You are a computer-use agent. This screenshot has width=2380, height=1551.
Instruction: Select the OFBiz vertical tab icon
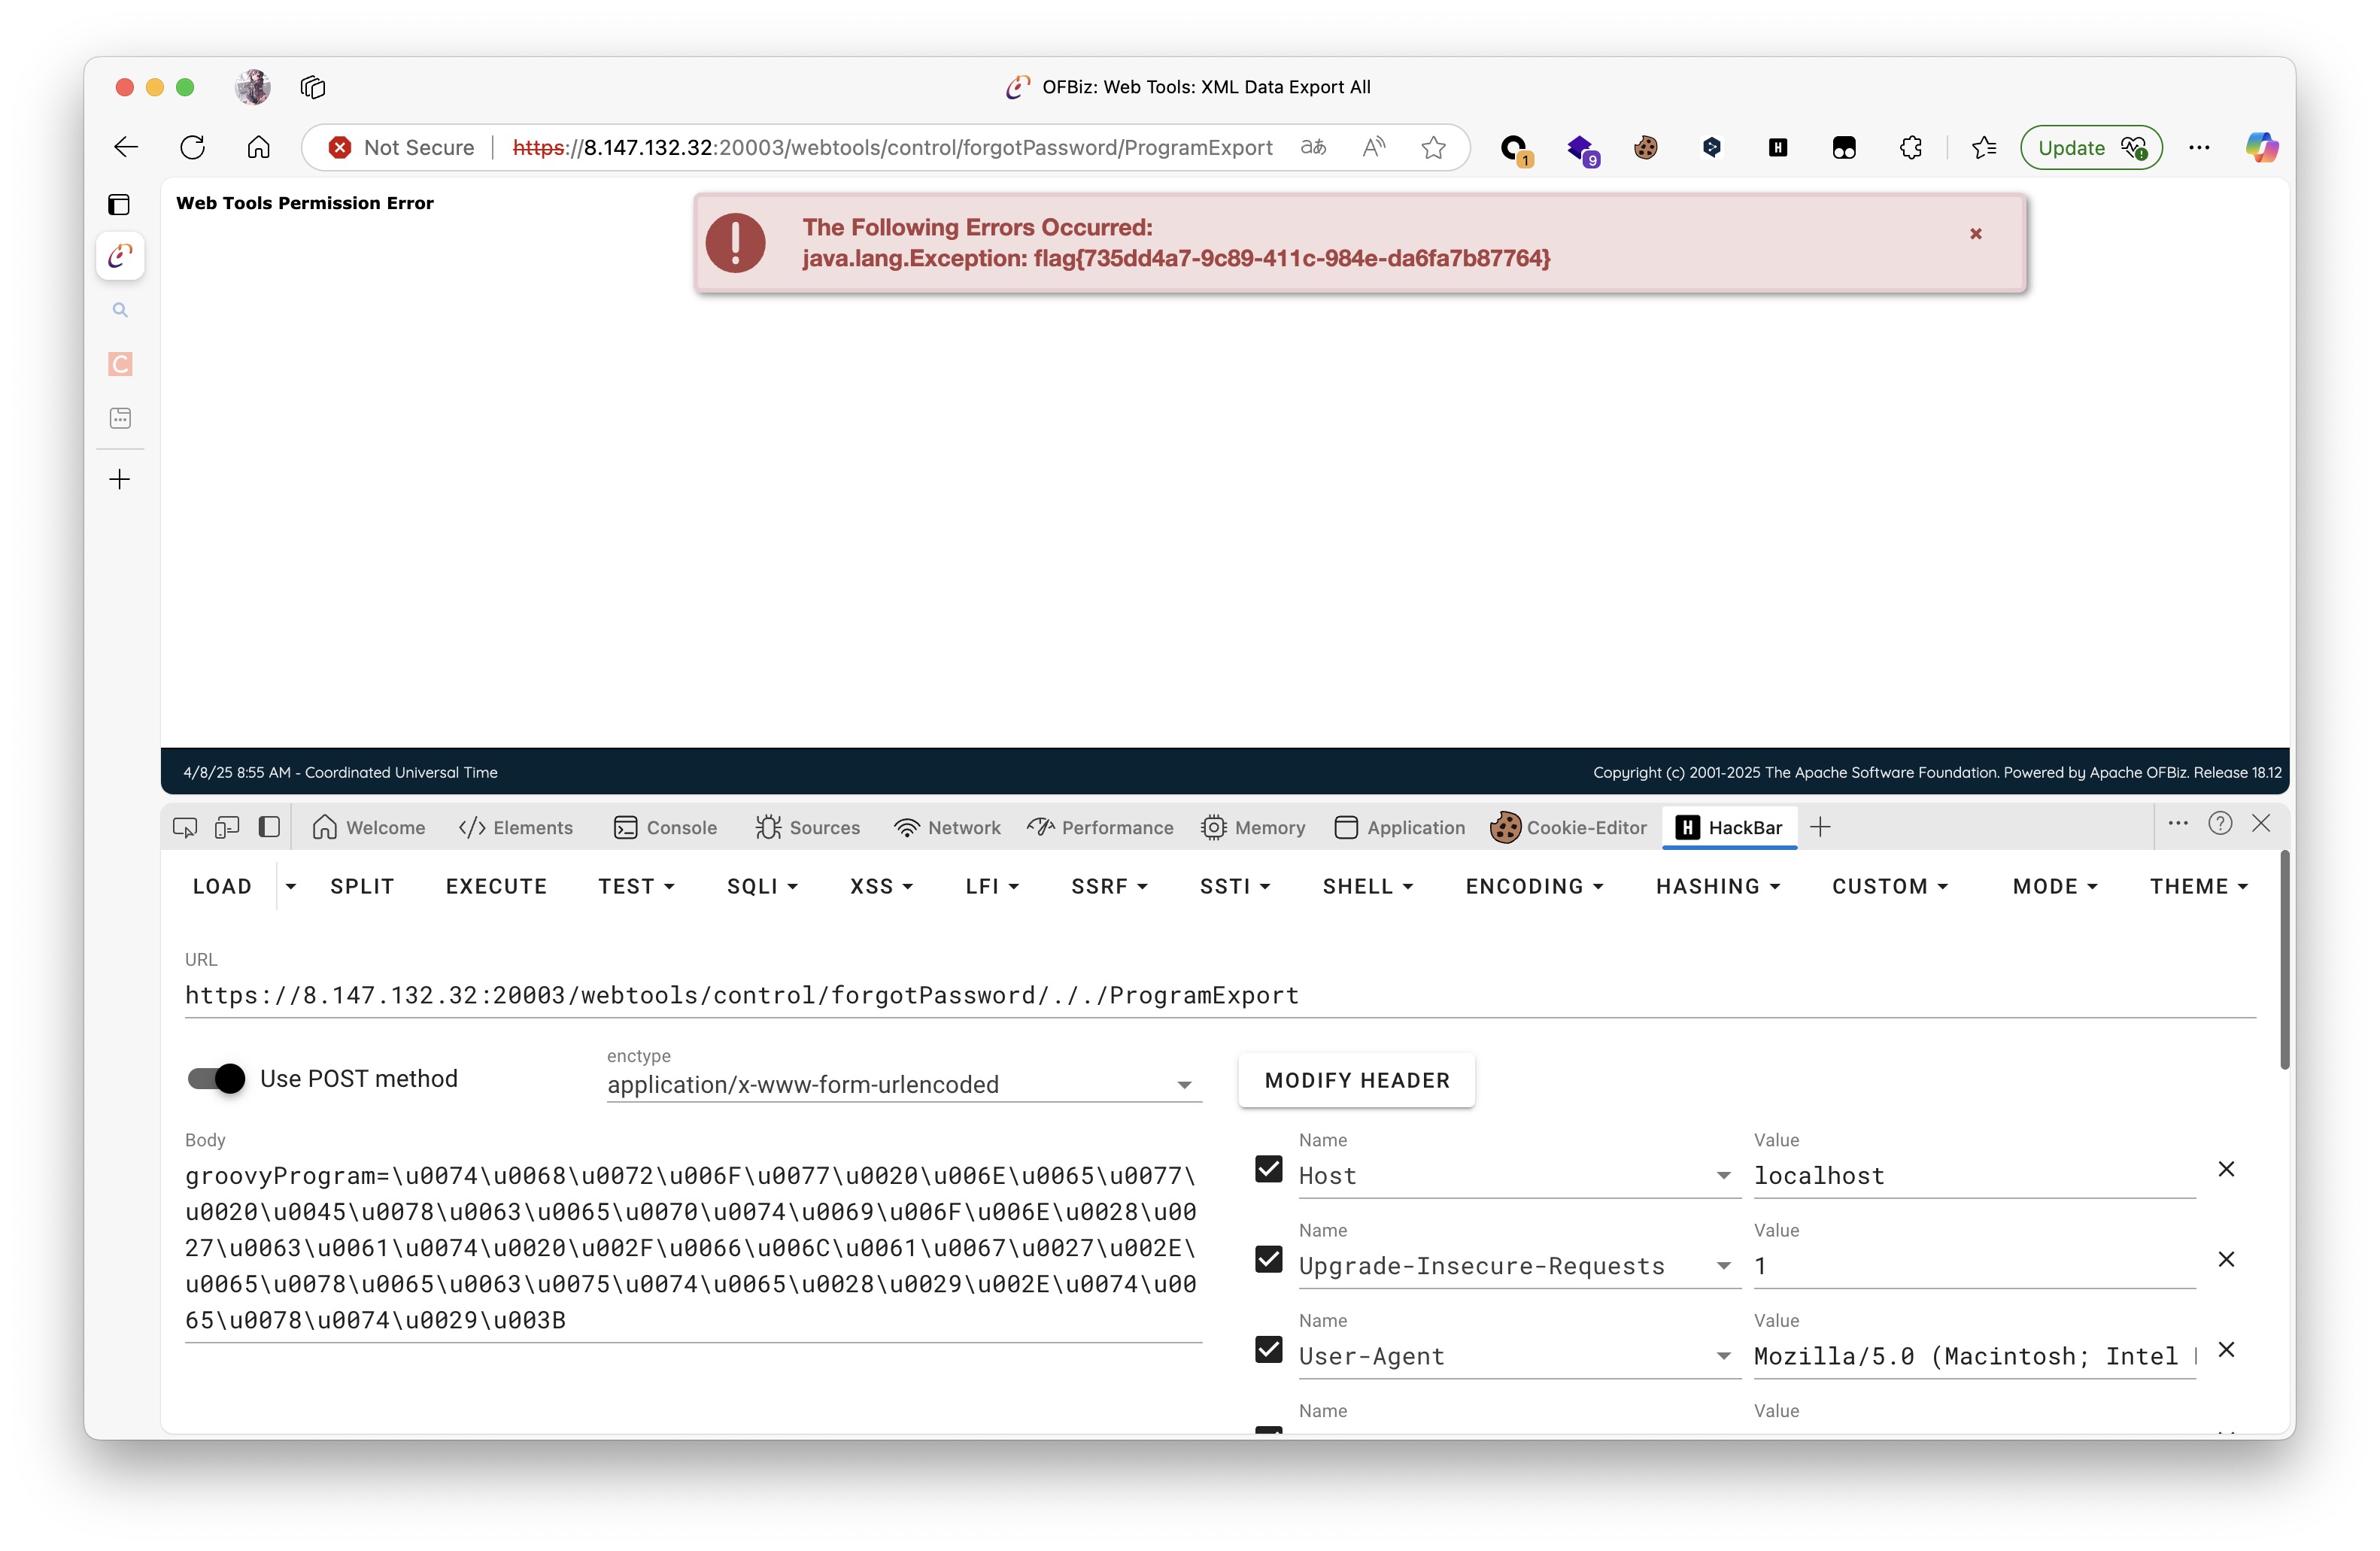120,256
